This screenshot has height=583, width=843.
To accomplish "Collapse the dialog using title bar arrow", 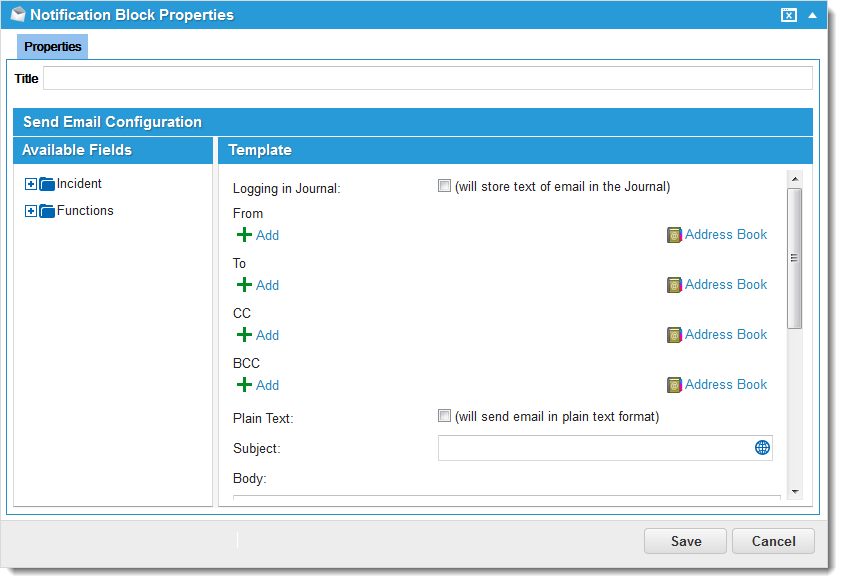I will coord(812,15).
